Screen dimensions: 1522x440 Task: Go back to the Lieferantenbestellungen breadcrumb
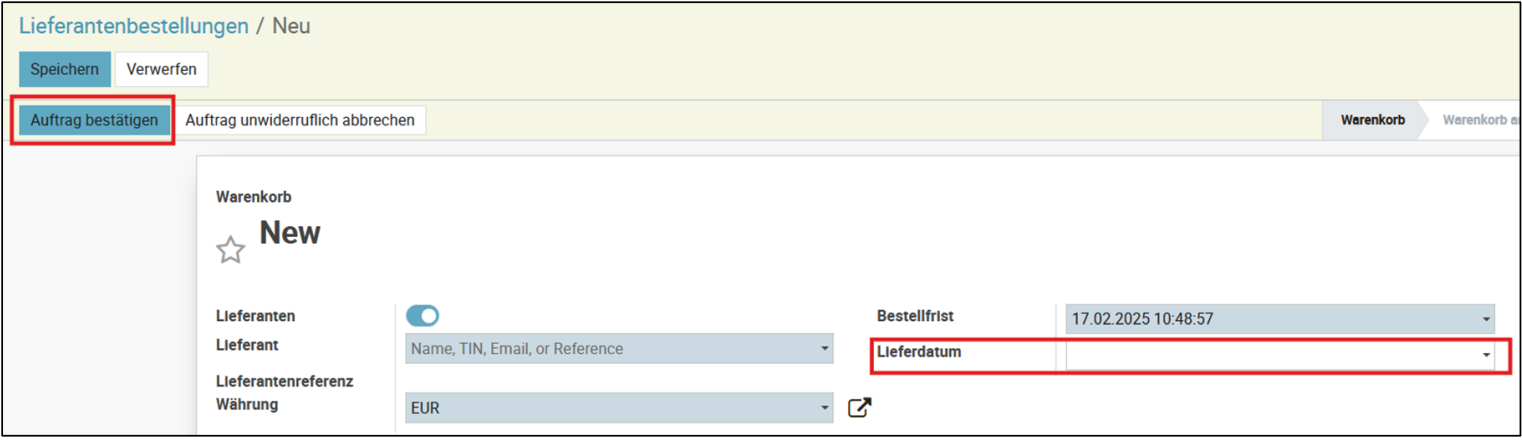tap(134, 27)
